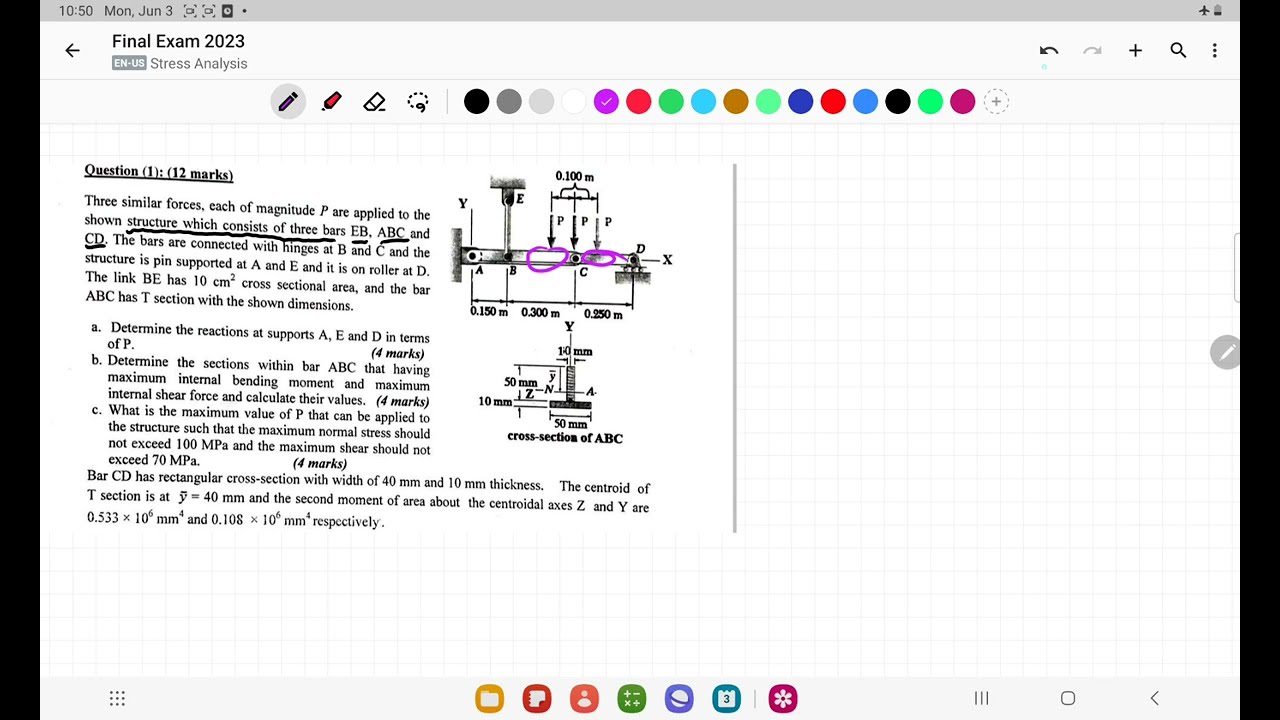
Task: Open the three-dot more options menu
Action: click(x=1214, y=51)
